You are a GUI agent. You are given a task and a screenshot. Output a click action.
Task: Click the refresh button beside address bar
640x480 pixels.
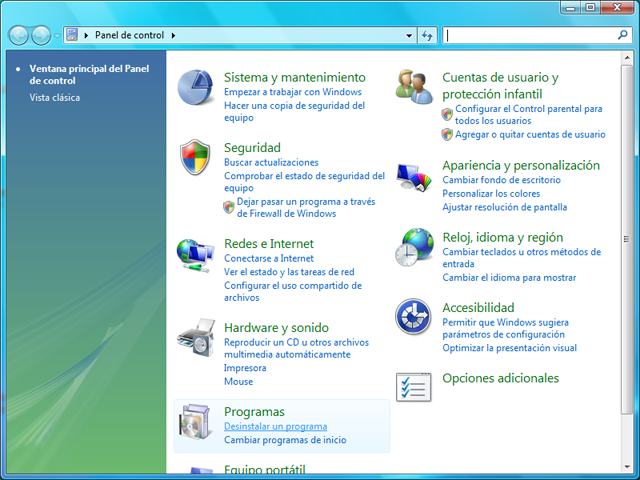(x=428, y=36)
